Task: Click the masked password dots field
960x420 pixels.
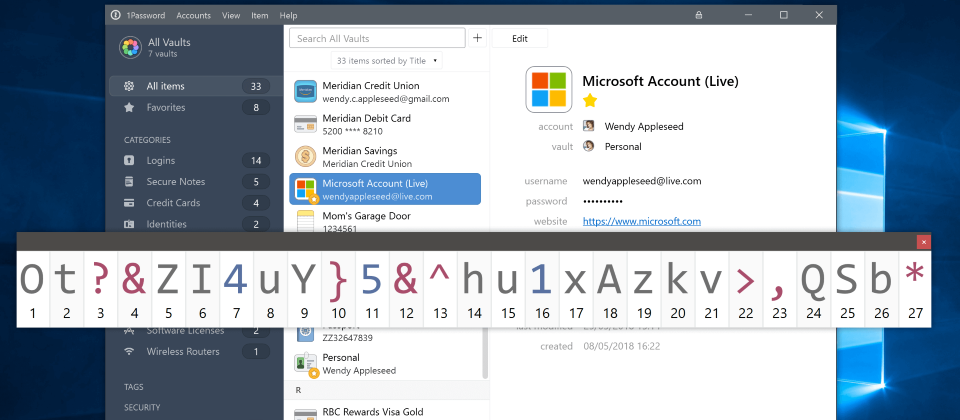Action: [602, 201]
